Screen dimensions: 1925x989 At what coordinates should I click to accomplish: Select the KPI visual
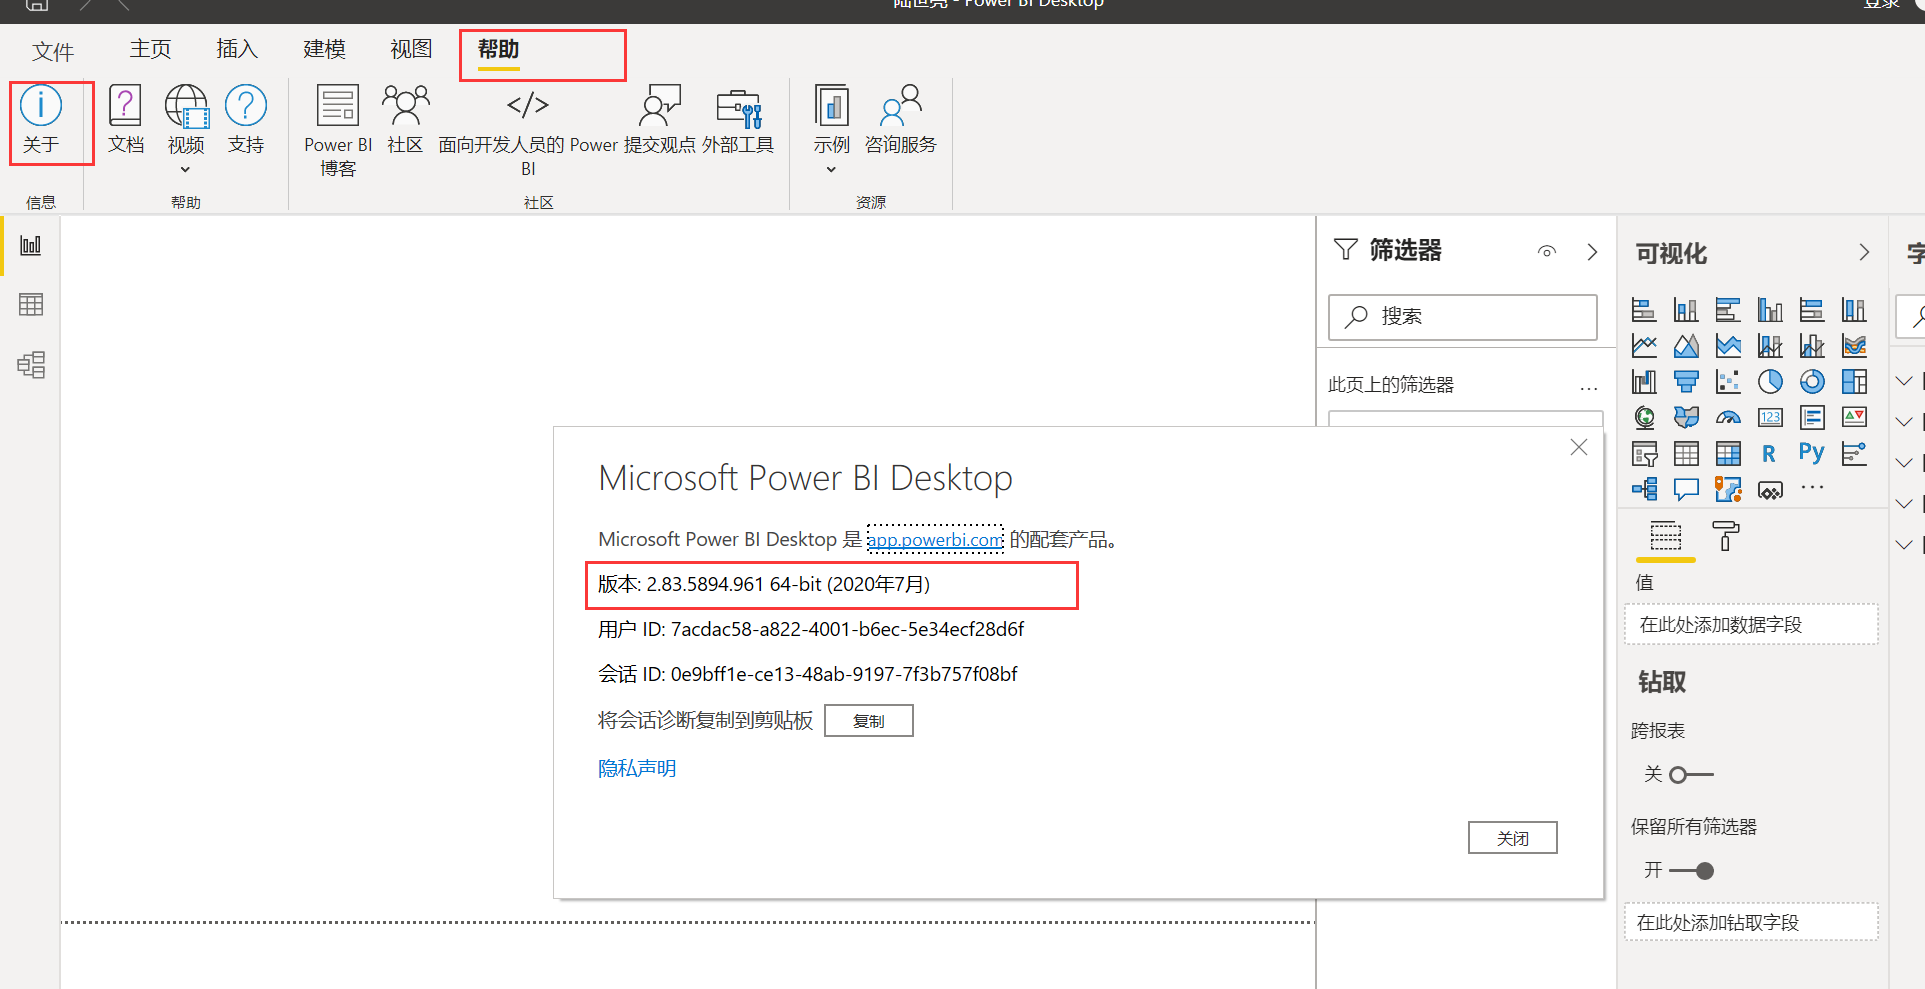click(x=1854, y=418)
